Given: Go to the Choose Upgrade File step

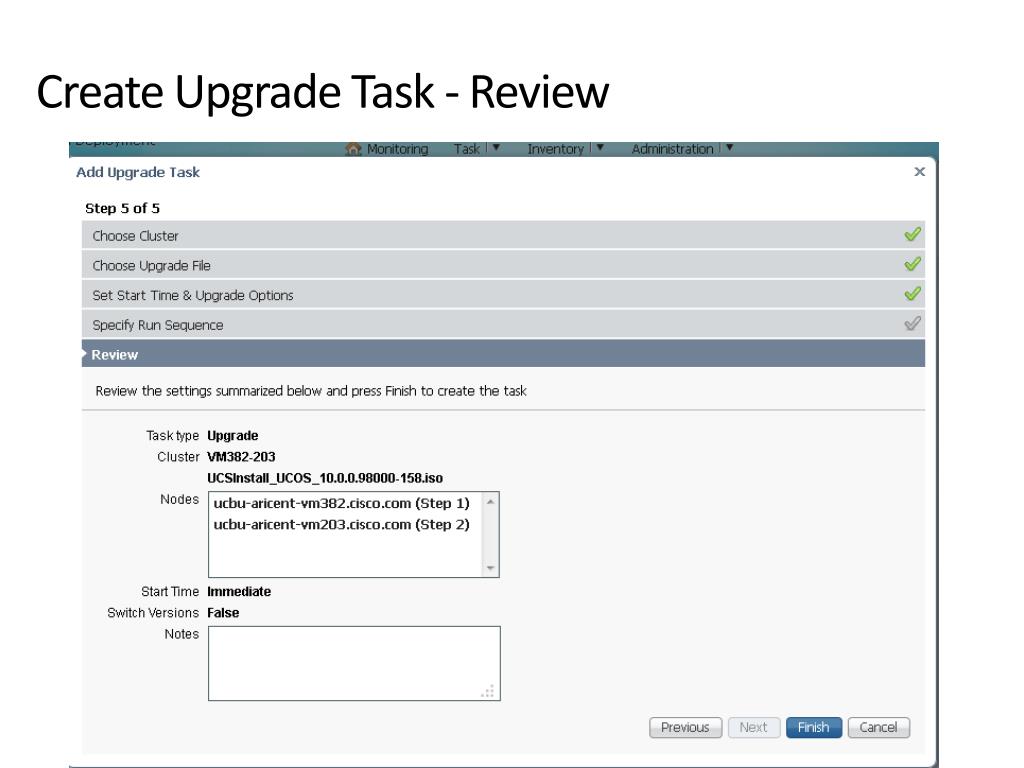Looking at the screenshot, I should 503,265.
